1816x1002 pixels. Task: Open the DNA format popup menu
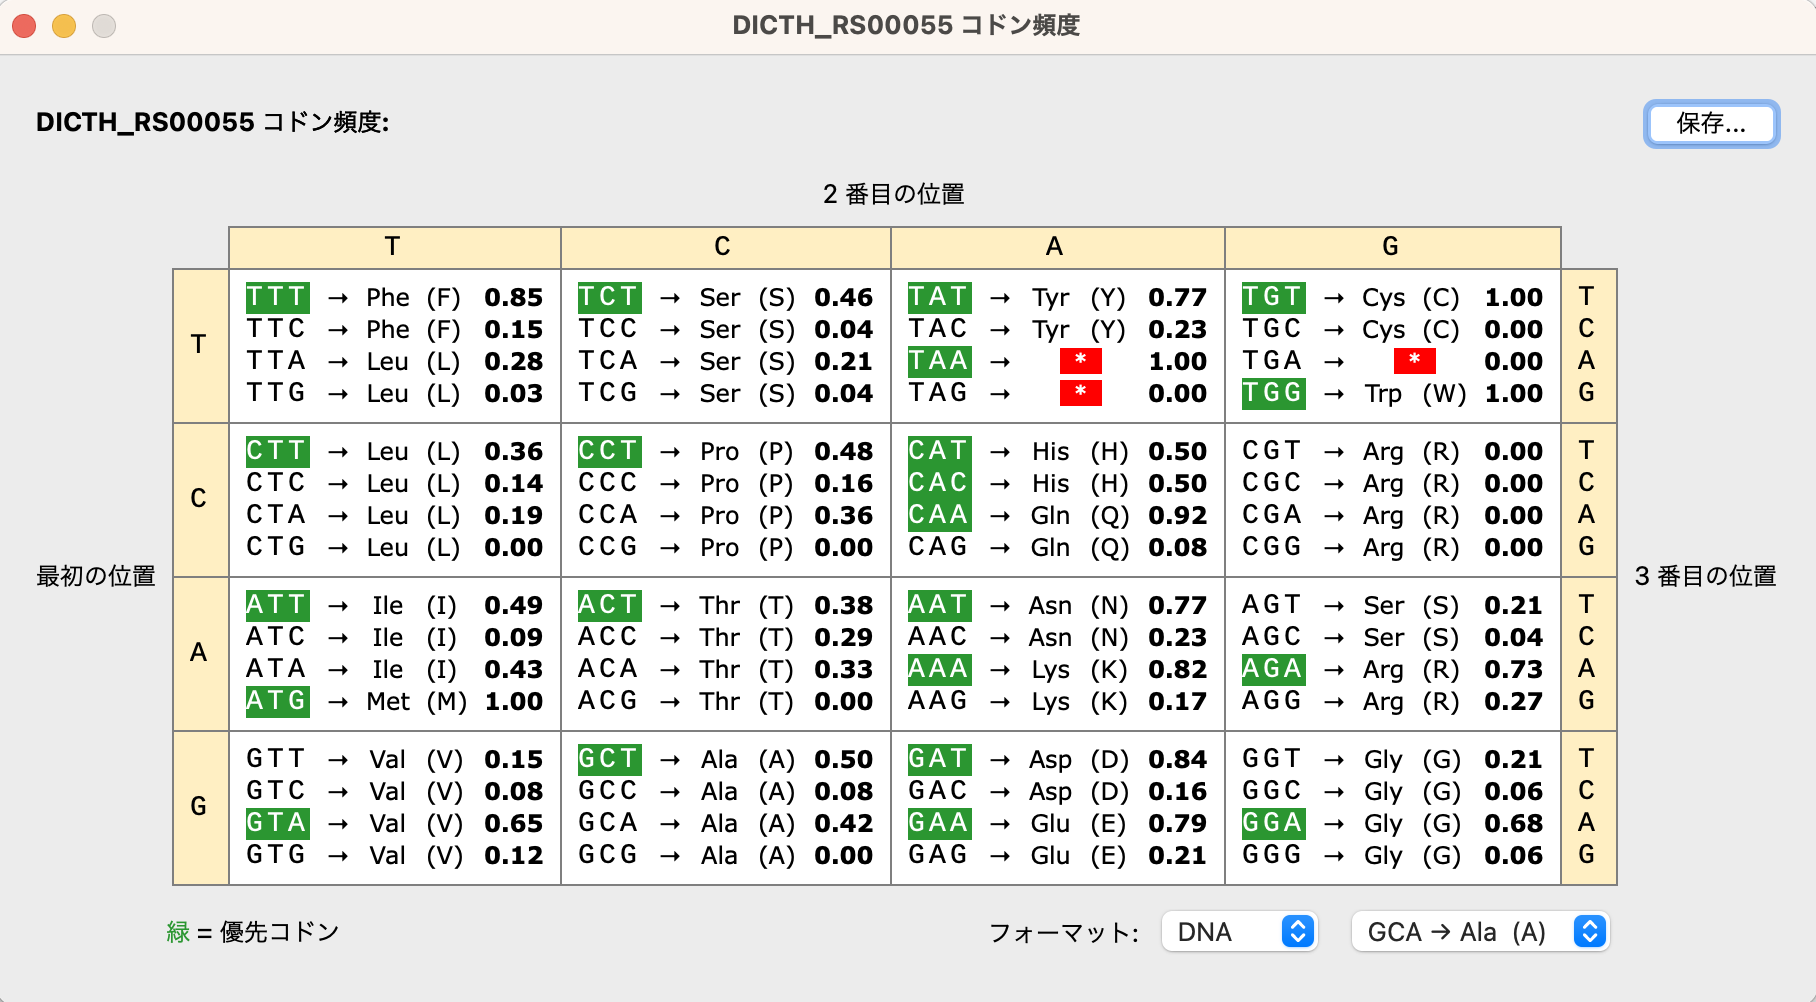click(x=1240, y=931)
